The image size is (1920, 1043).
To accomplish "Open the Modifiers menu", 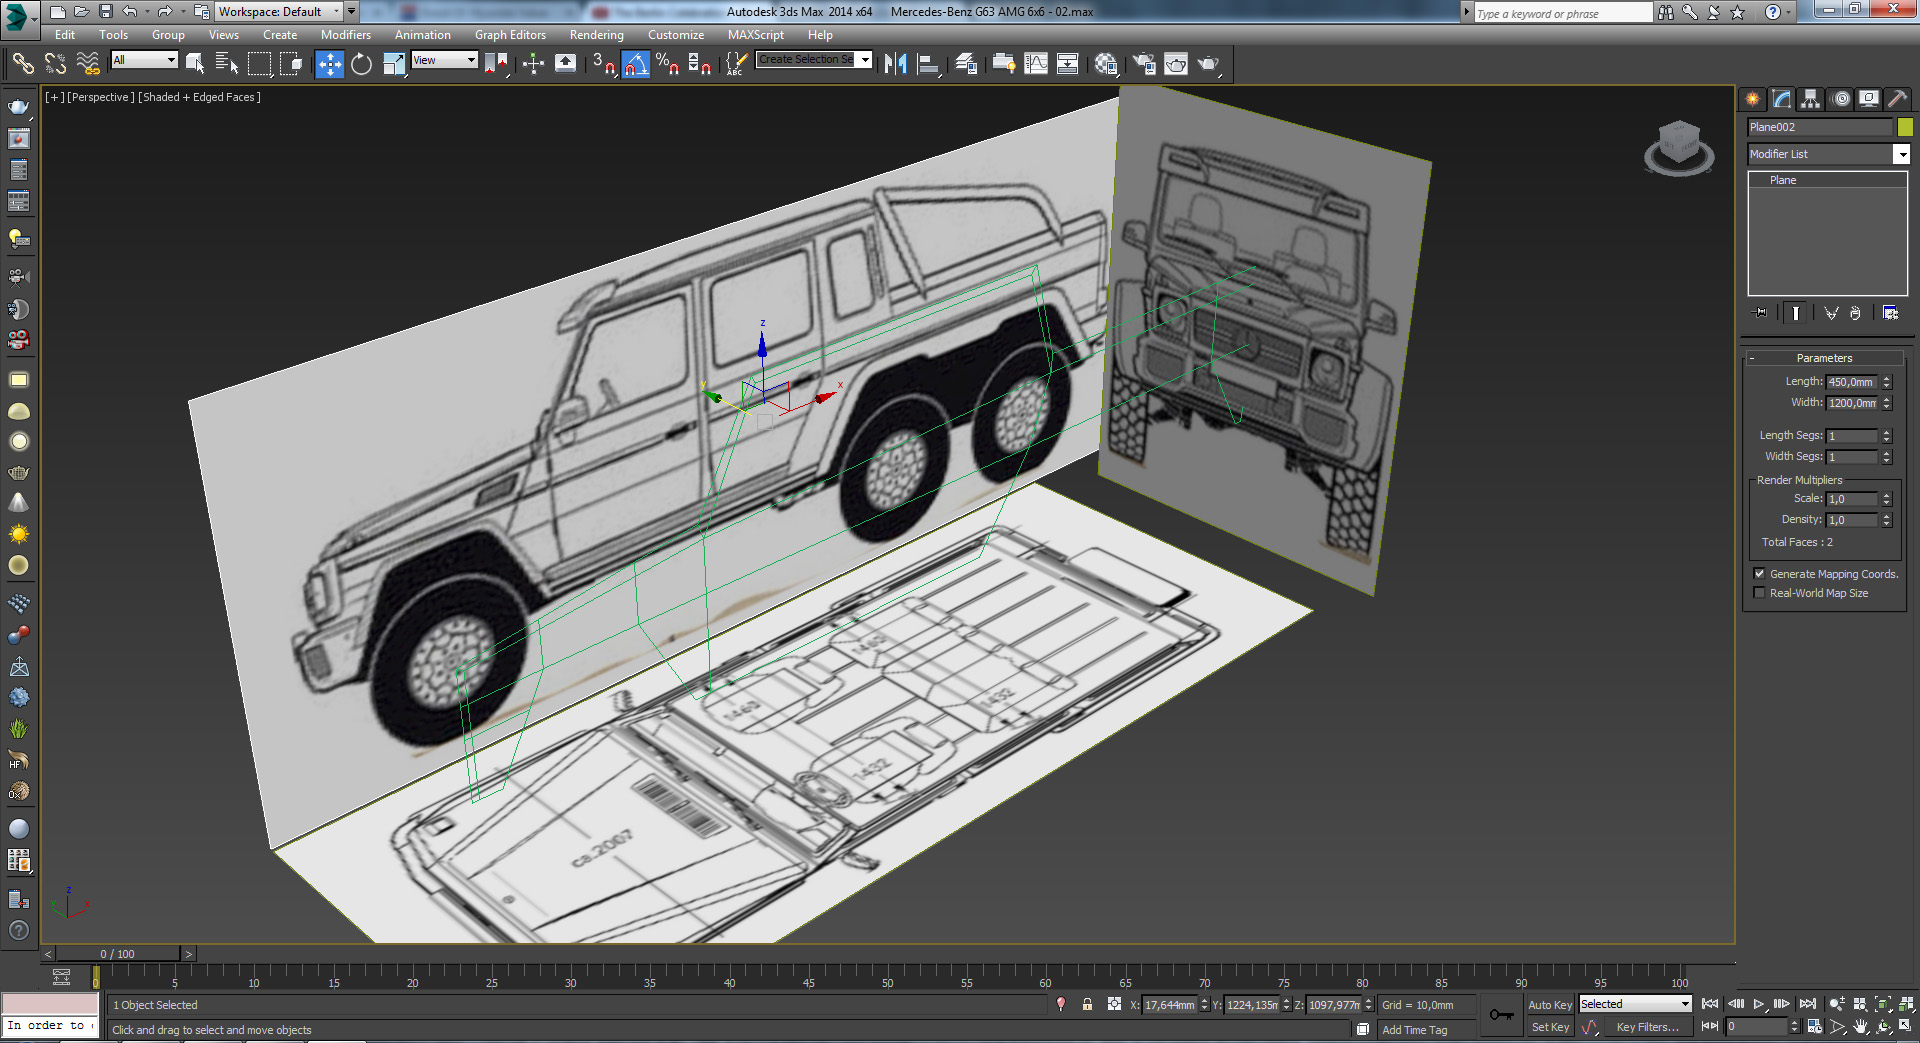I will (x=345, y=35).
